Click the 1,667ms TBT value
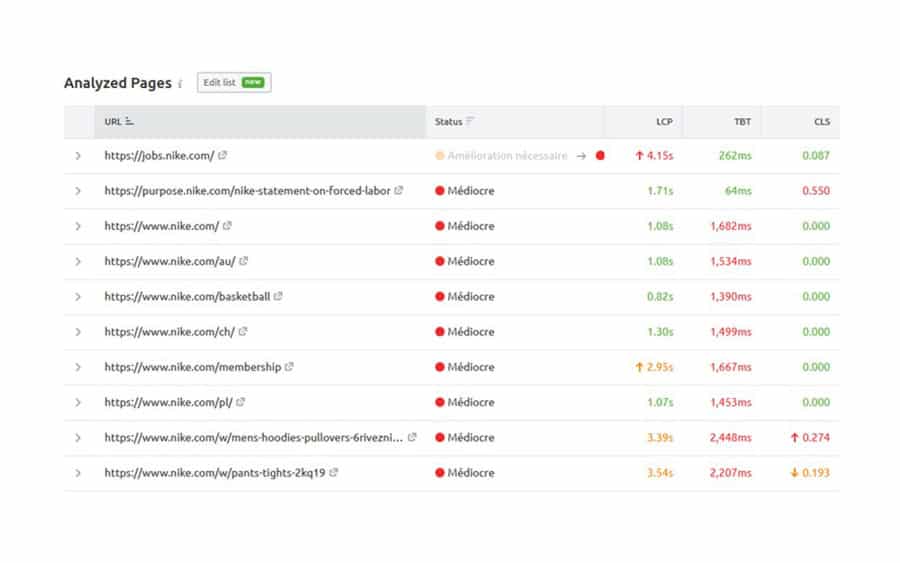900x563 pixels. (x=731, y=367)
